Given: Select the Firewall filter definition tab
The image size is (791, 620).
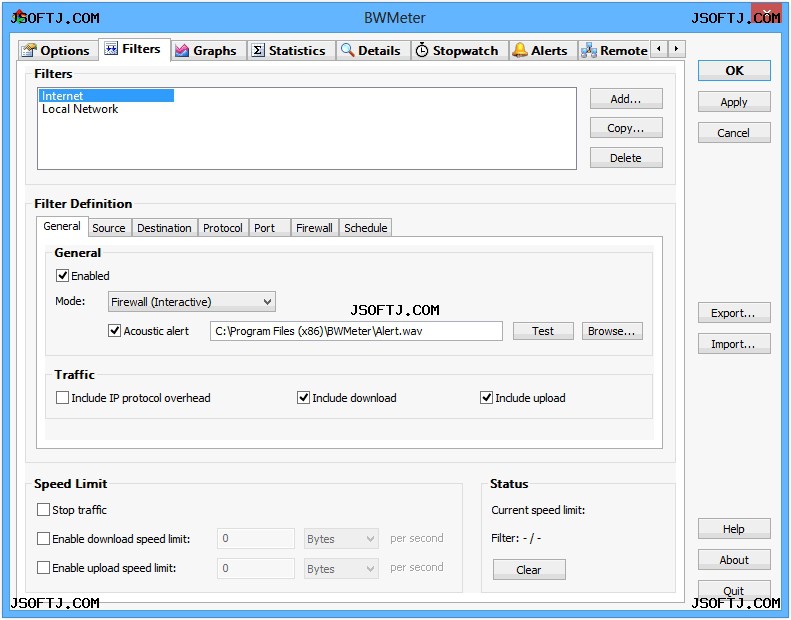Looking at the screenshot, I should 314,228.
